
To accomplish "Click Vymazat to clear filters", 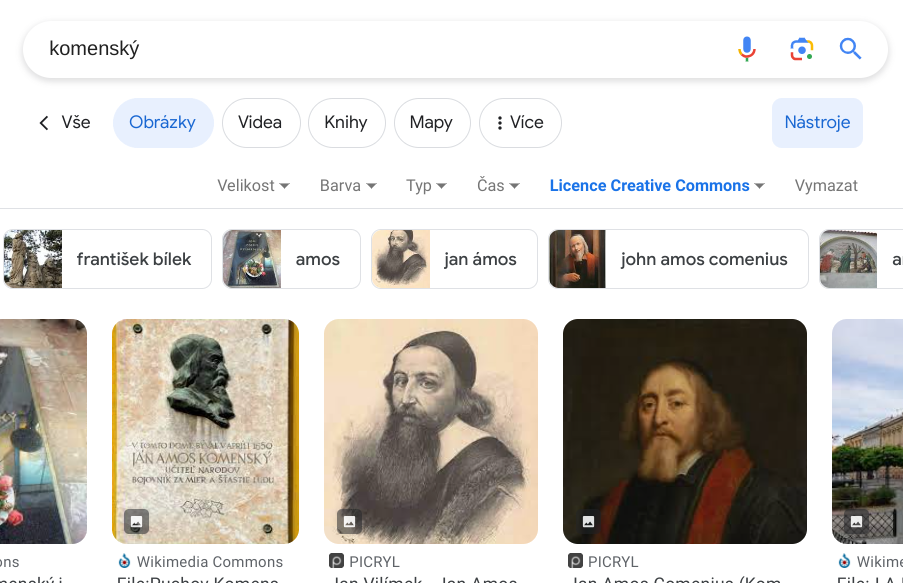I will click(826, 186).
